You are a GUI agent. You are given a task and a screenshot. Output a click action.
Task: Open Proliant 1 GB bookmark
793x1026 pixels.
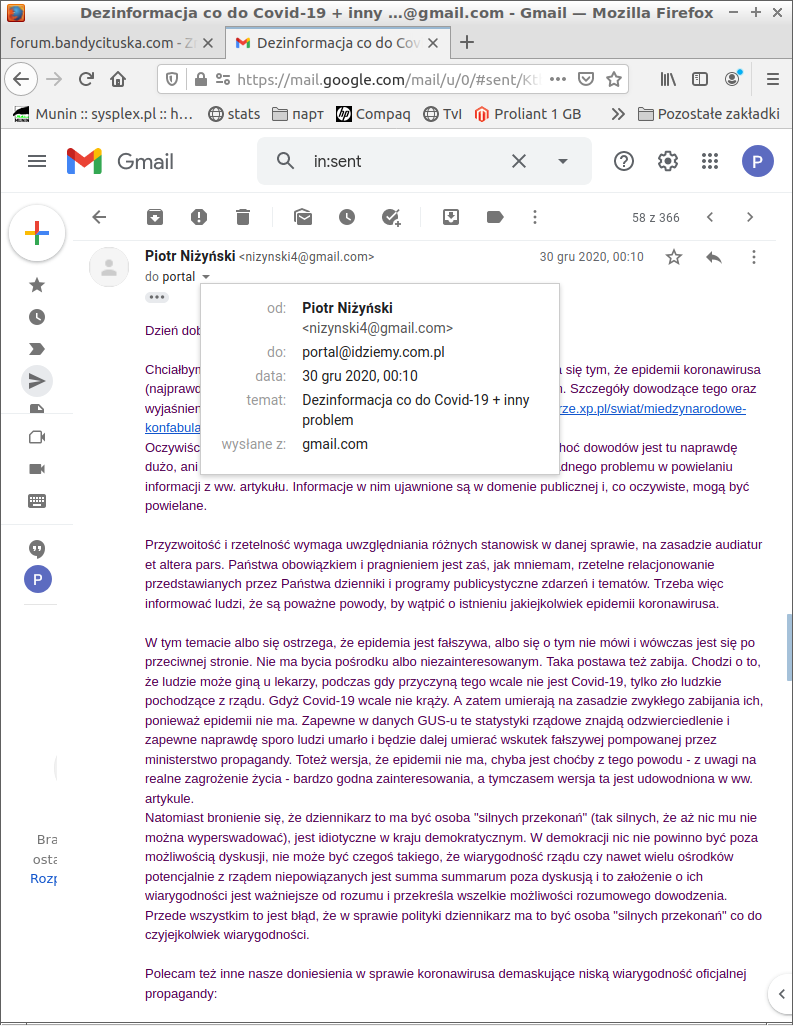click(528, 114)
